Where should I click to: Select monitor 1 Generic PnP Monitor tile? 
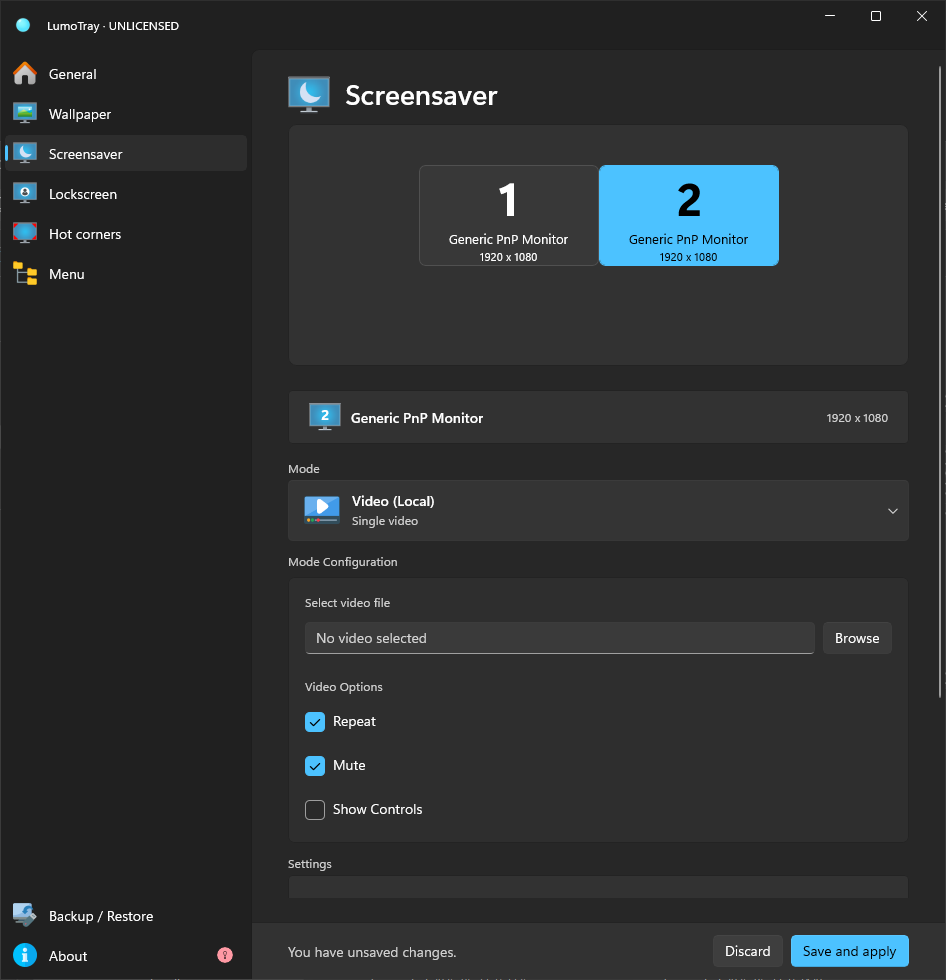tap(509, 216)
